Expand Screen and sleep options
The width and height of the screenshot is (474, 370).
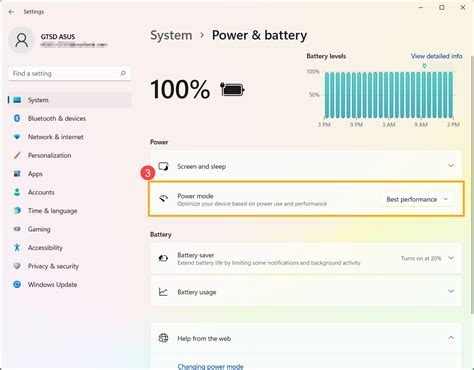306,166
